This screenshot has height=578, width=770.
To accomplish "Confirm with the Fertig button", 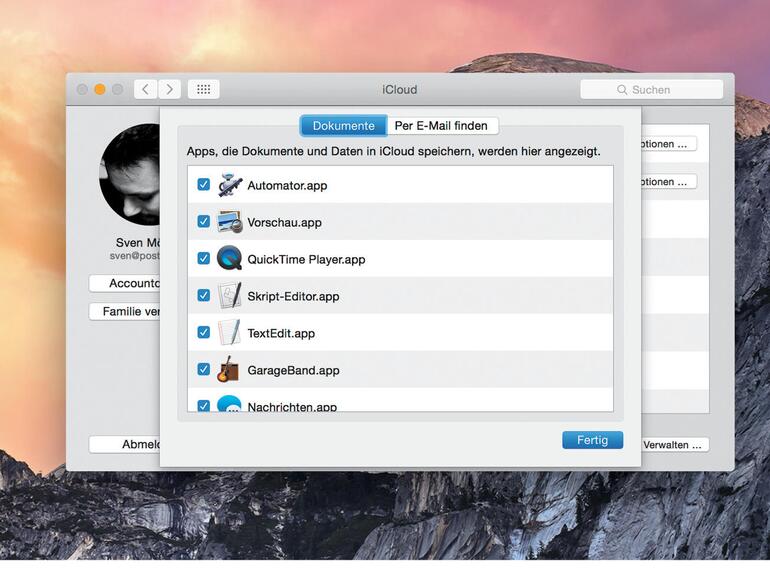I will (592, 440).
